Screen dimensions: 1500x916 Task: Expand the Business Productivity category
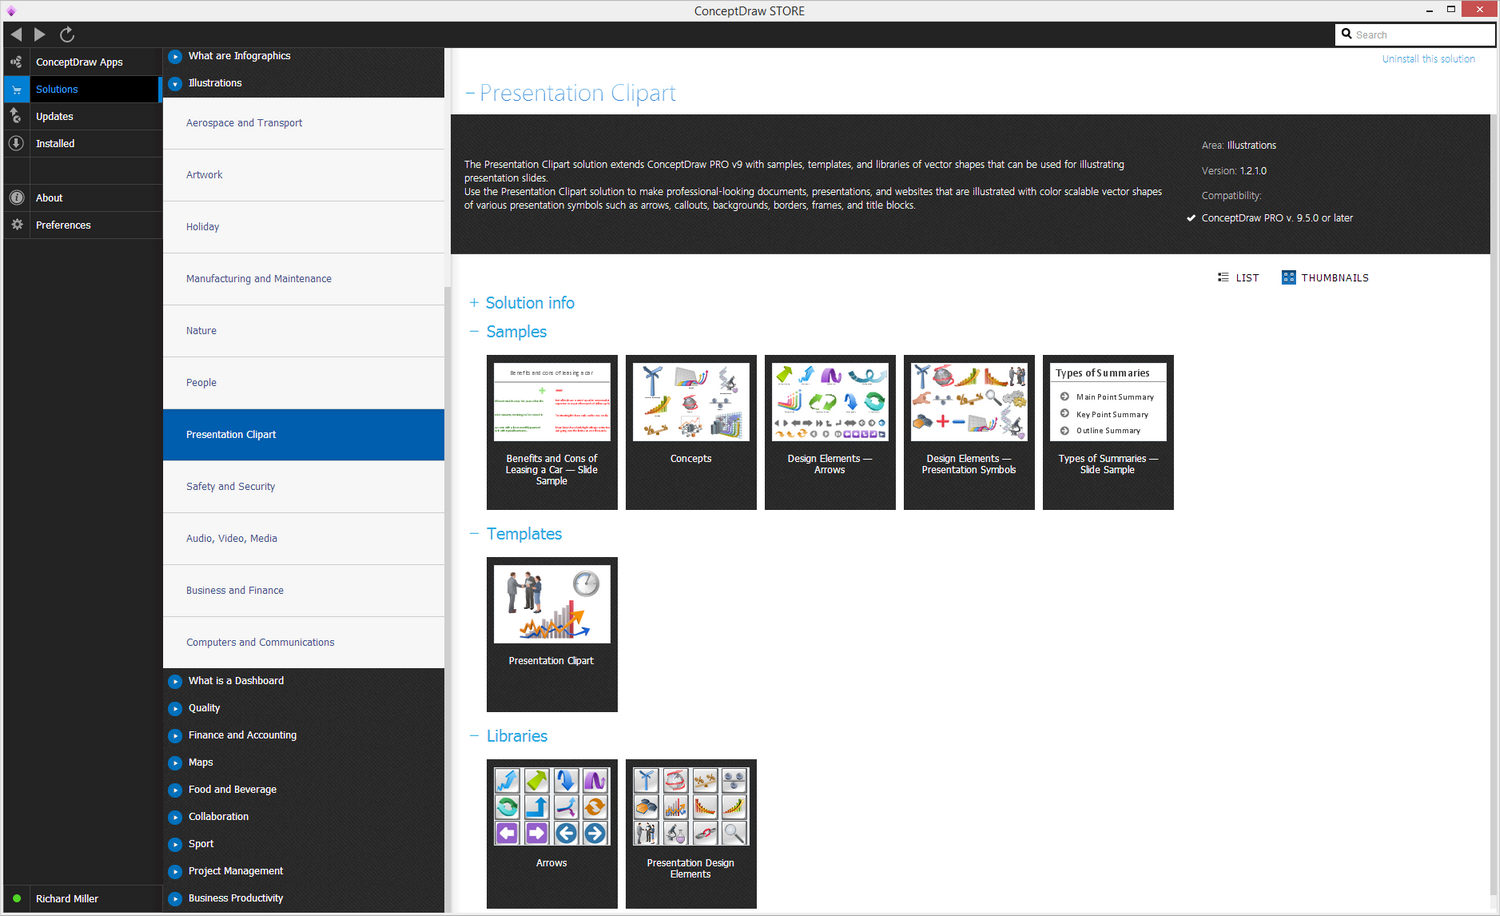(175, 898)
